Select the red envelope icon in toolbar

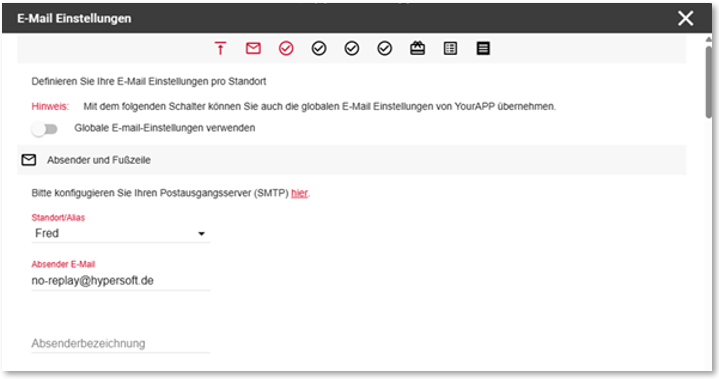click(253, 48)
